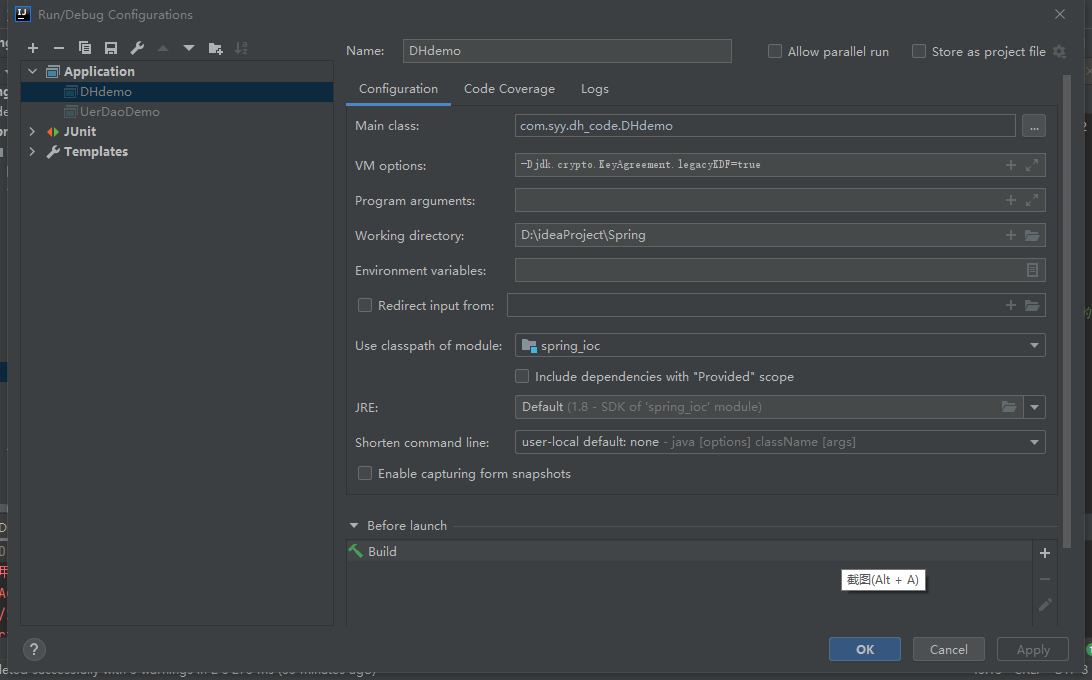1092x680 pixels.
Task: Expand VM options field editor
Action: pos(1032,165)
